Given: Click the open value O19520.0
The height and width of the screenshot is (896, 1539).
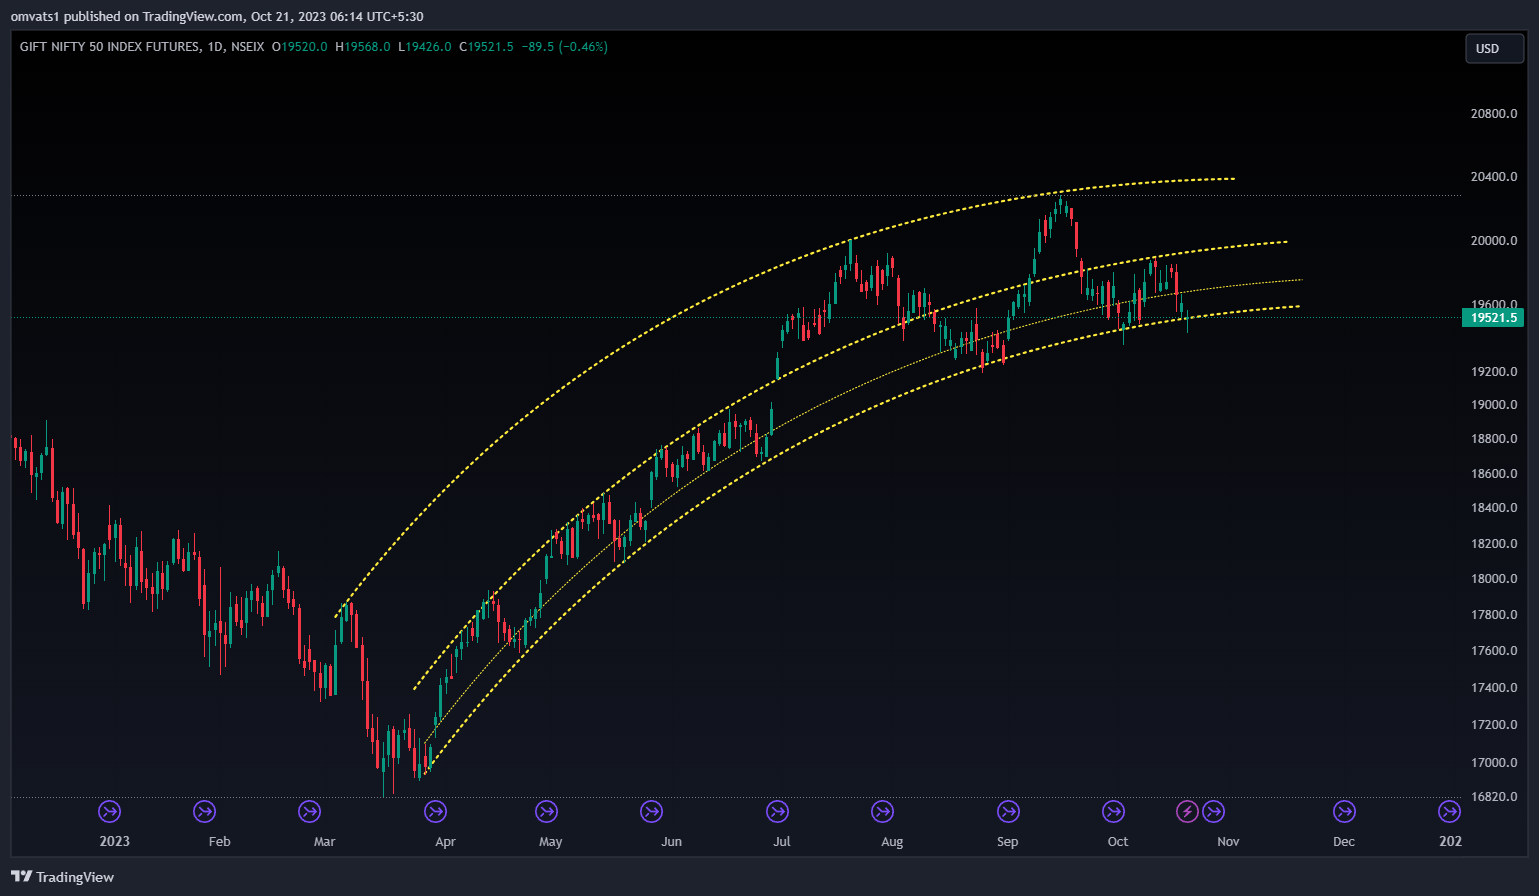Looking at the screenshot, I should (300, 47).
